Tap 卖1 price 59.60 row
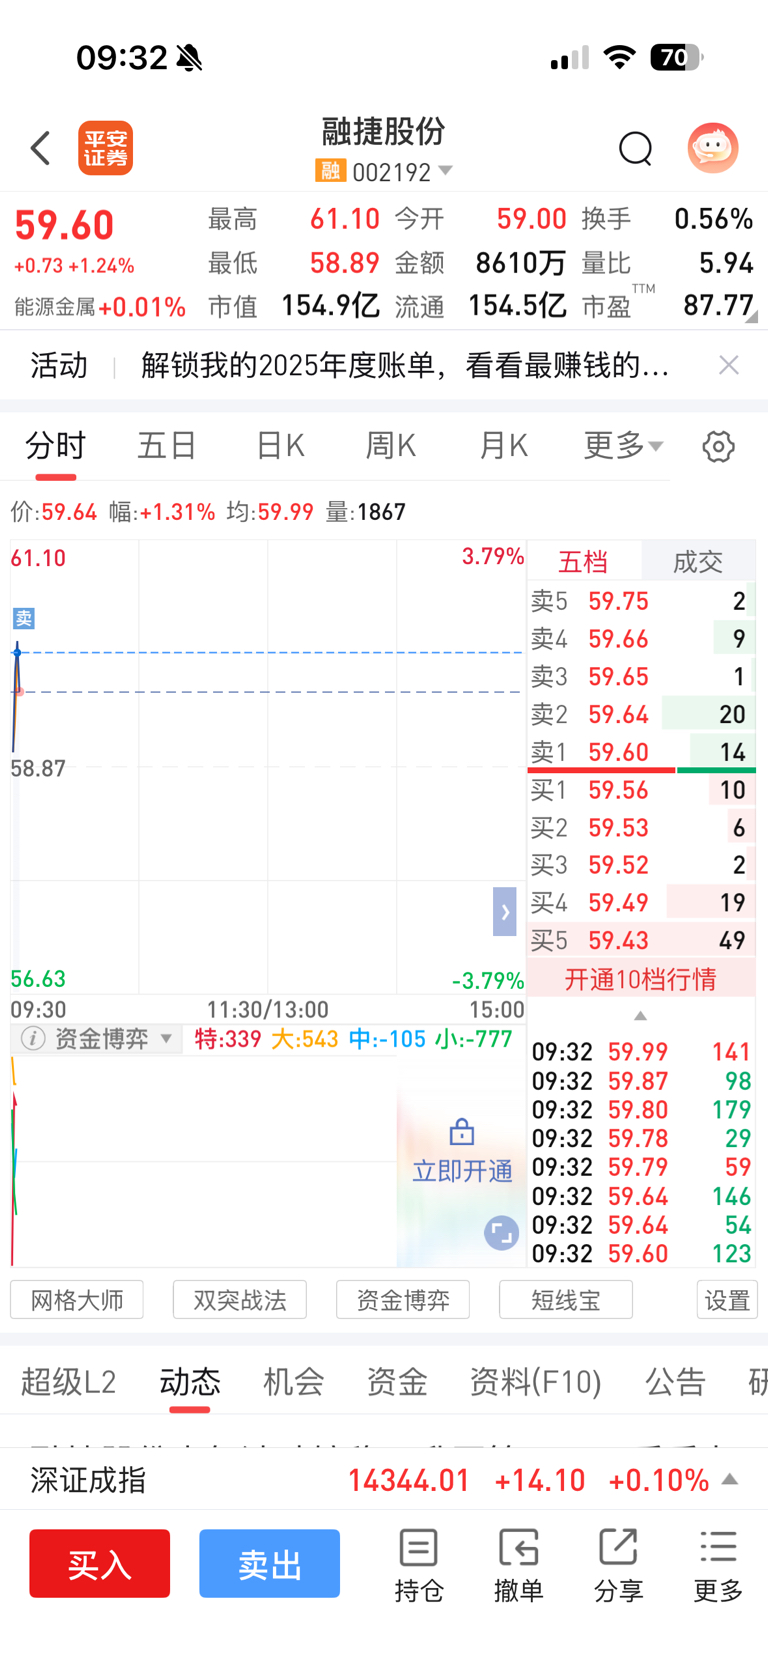 point(641,752)
